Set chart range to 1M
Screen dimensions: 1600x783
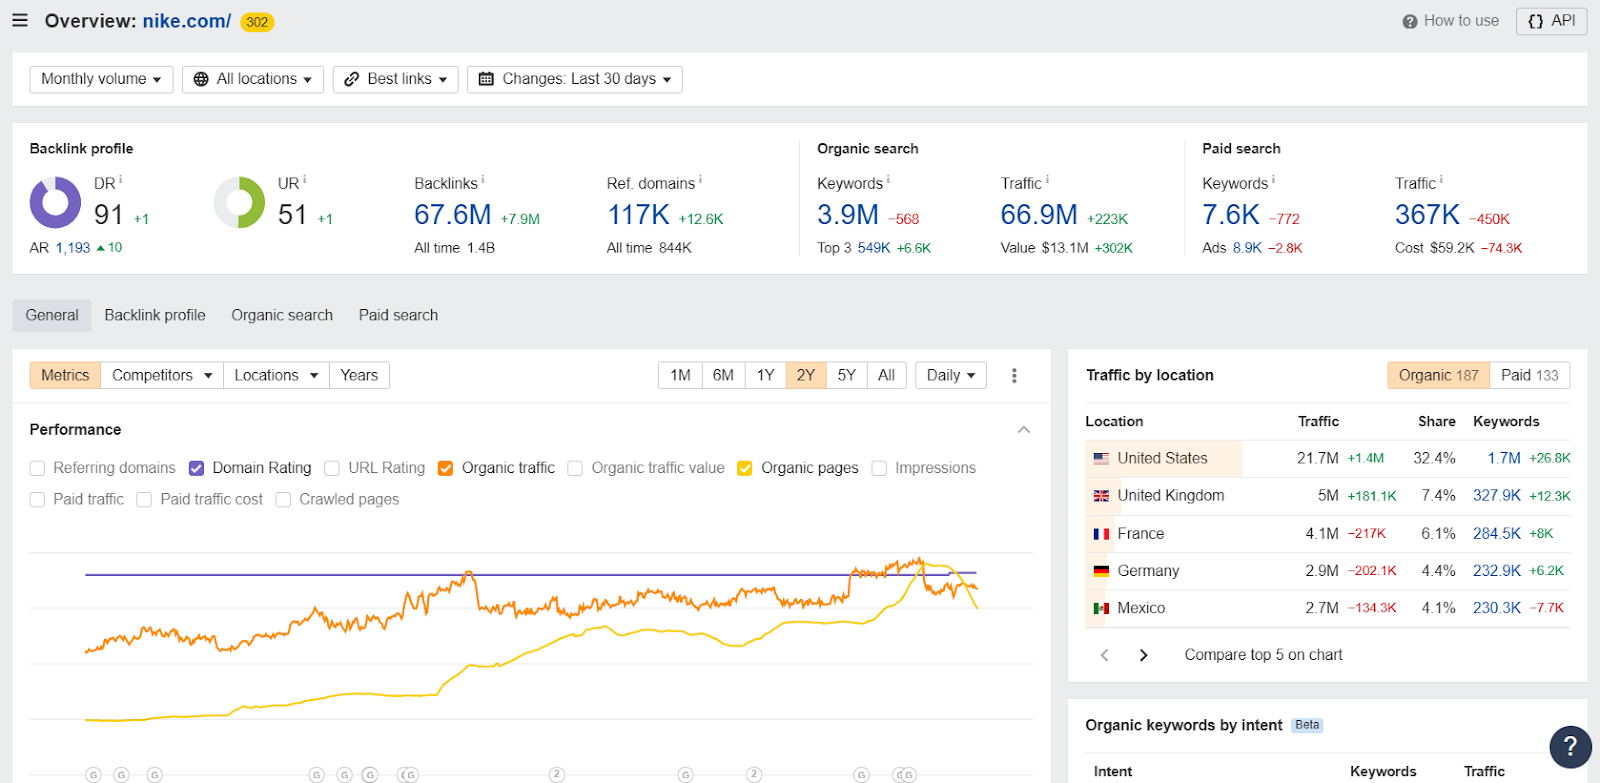point(681,375)
